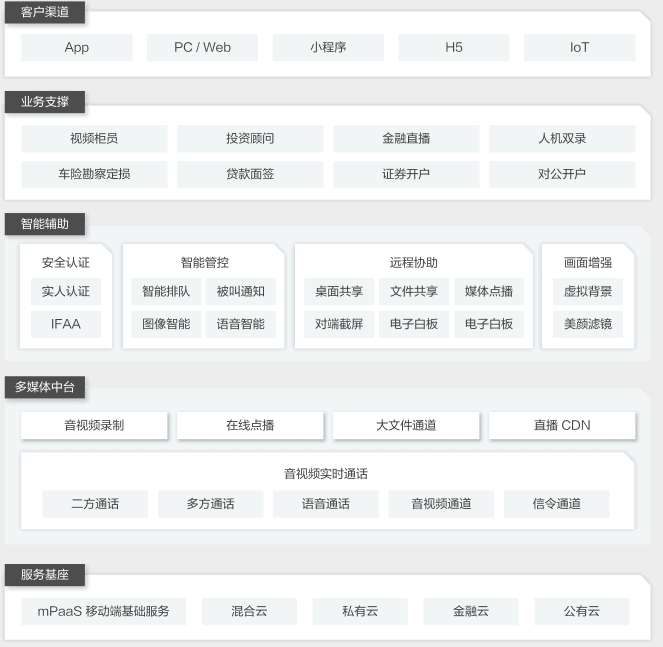Open the 音视频录制 box

coord(94,425)
